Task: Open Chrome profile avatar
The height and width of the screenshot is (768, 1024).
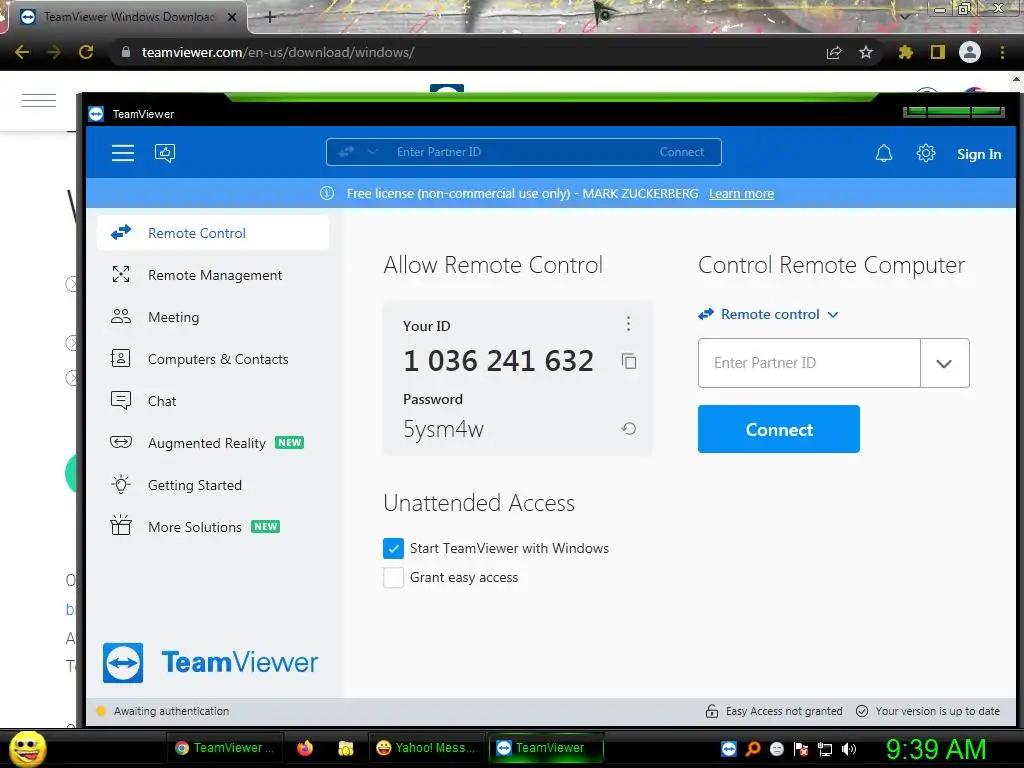Action: pos(970,52)
